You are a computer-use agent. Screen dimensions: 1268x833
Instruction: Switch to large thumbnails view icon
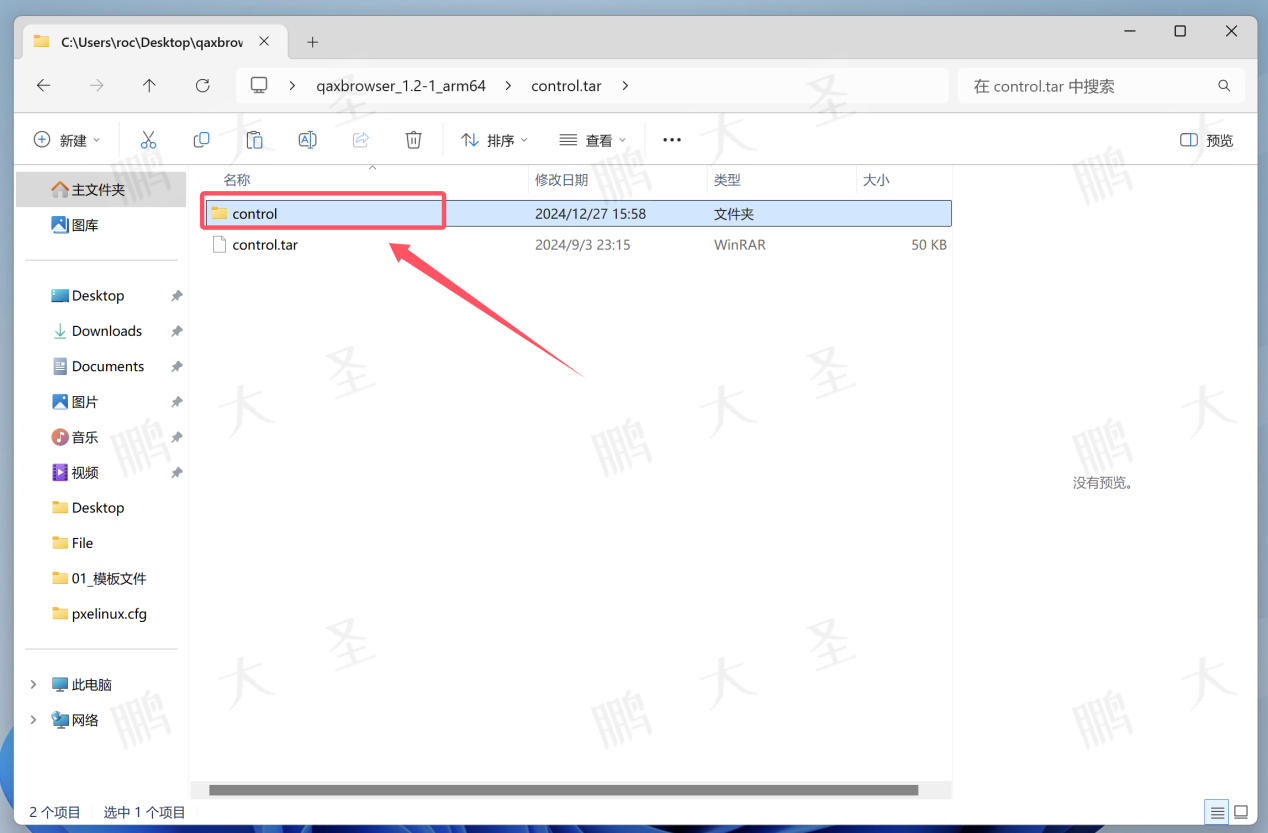1241,811
